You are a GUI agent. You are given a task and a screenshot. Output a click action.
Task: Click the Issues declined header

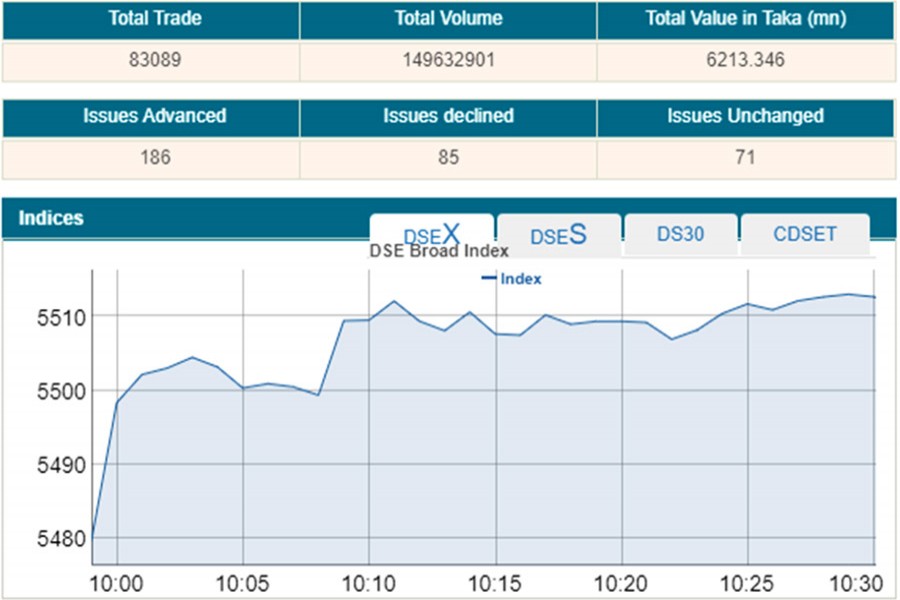(x=448, y=116)
